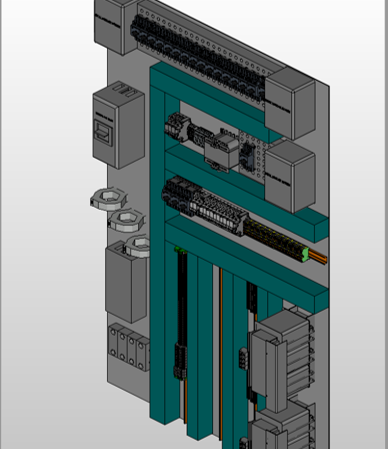Select the gray relay module in second row center
This screenshot has height=449, width=388.
tap(222, 152)
